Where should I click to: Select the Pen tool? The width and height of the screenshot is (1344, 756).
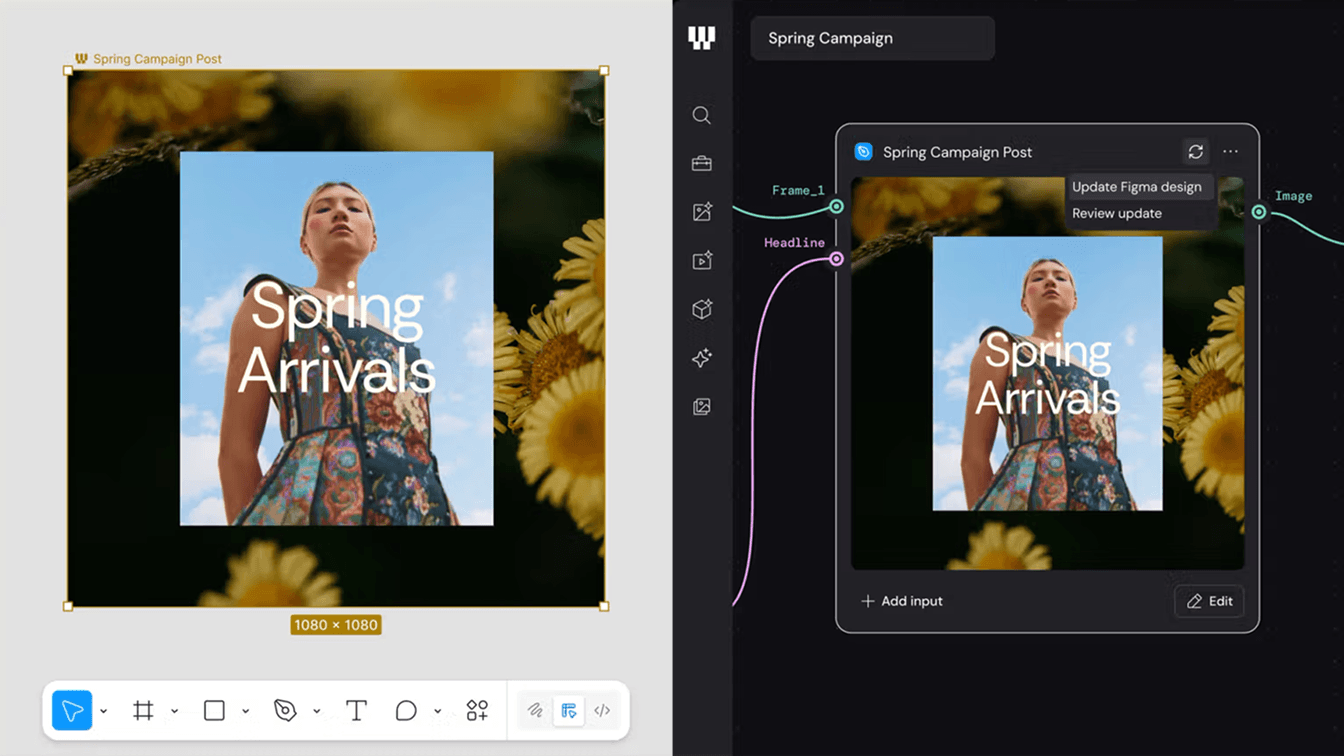click(x=285, y=710)
